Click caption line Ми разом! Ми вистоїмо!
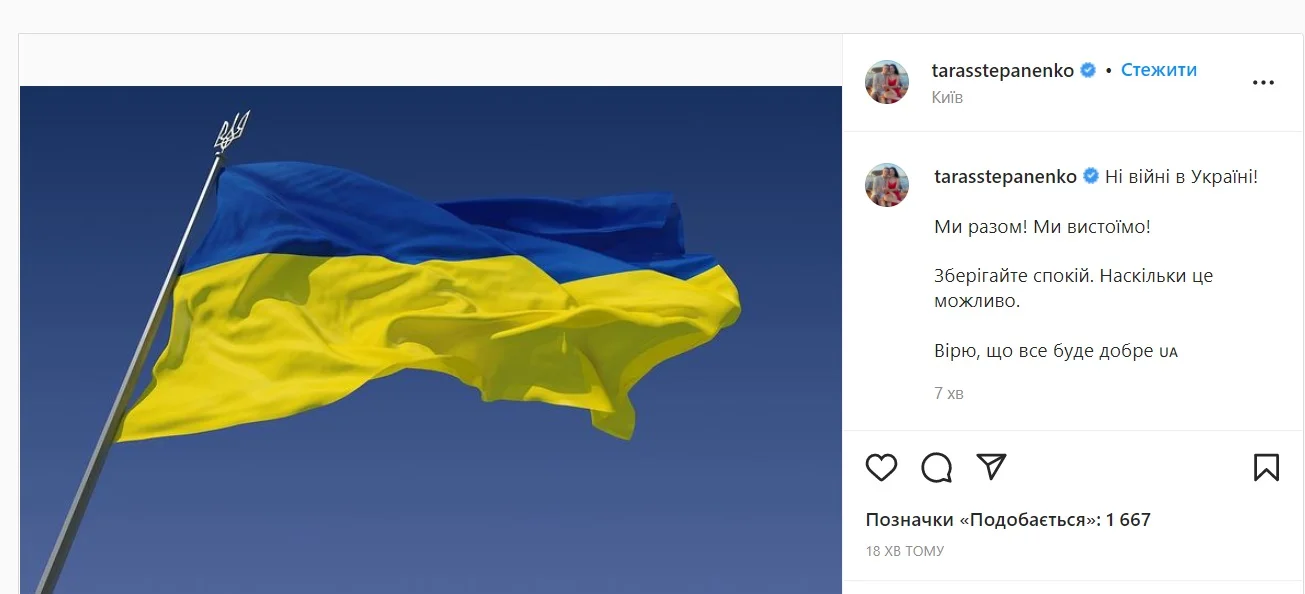 pos(1043,227)
